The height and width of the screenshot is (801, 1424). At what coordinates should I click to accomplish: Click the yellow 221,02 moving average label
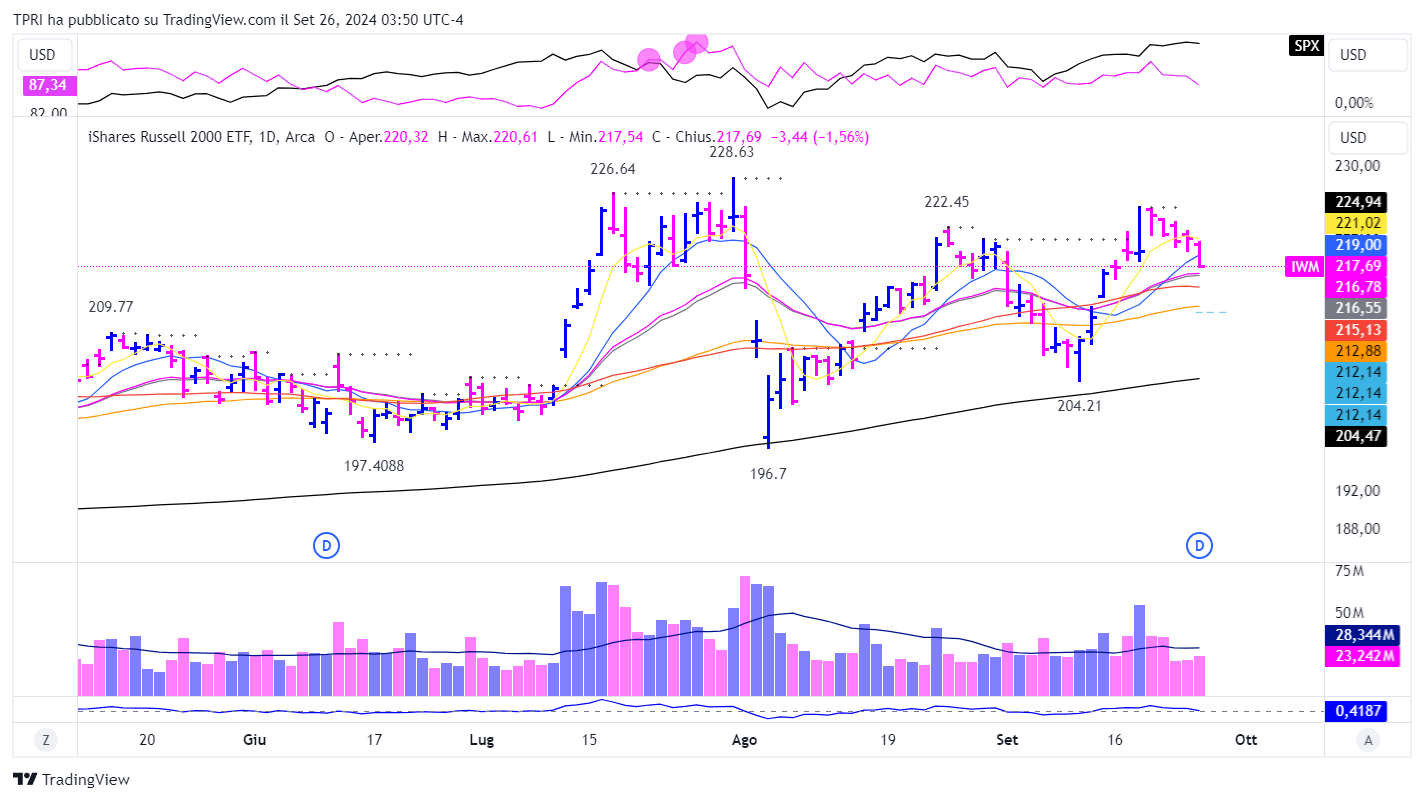(x=1354, y=223)
